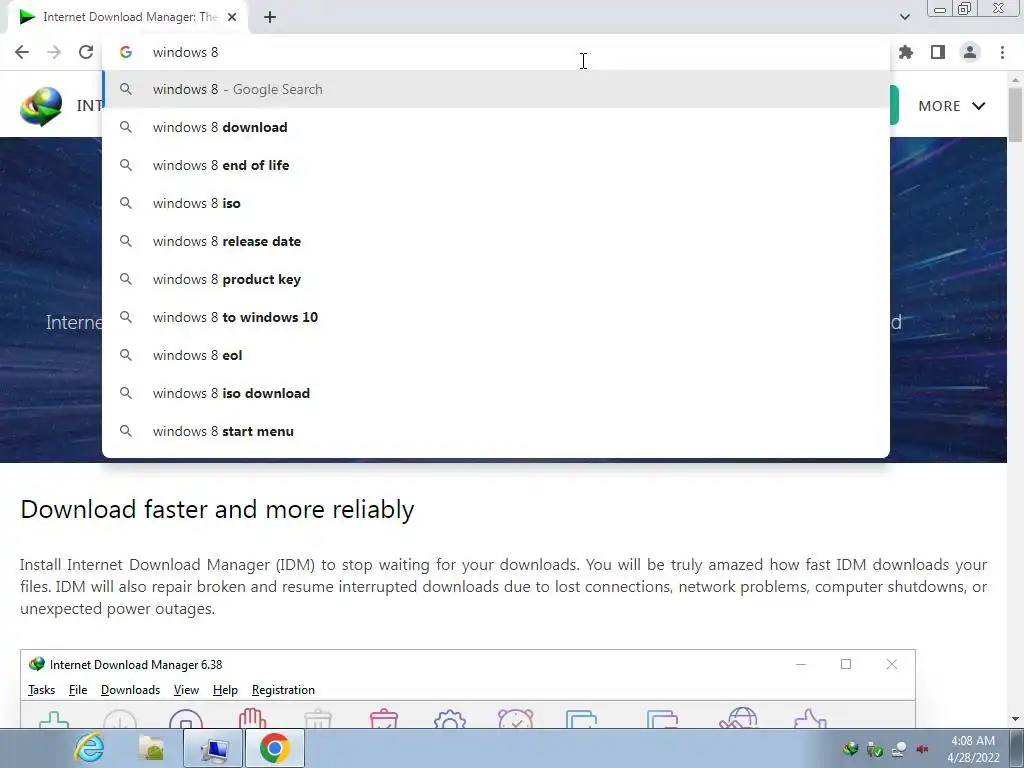1024x768 pixels.
Task: Choose the 'windows 8 eol' suggestion
Action: click(x=496, y=355)
